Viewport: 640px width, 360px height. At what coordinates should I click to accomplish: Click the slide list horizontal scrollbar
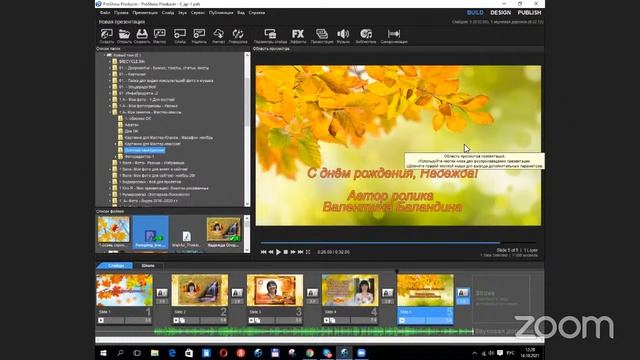tap(319, 340)
